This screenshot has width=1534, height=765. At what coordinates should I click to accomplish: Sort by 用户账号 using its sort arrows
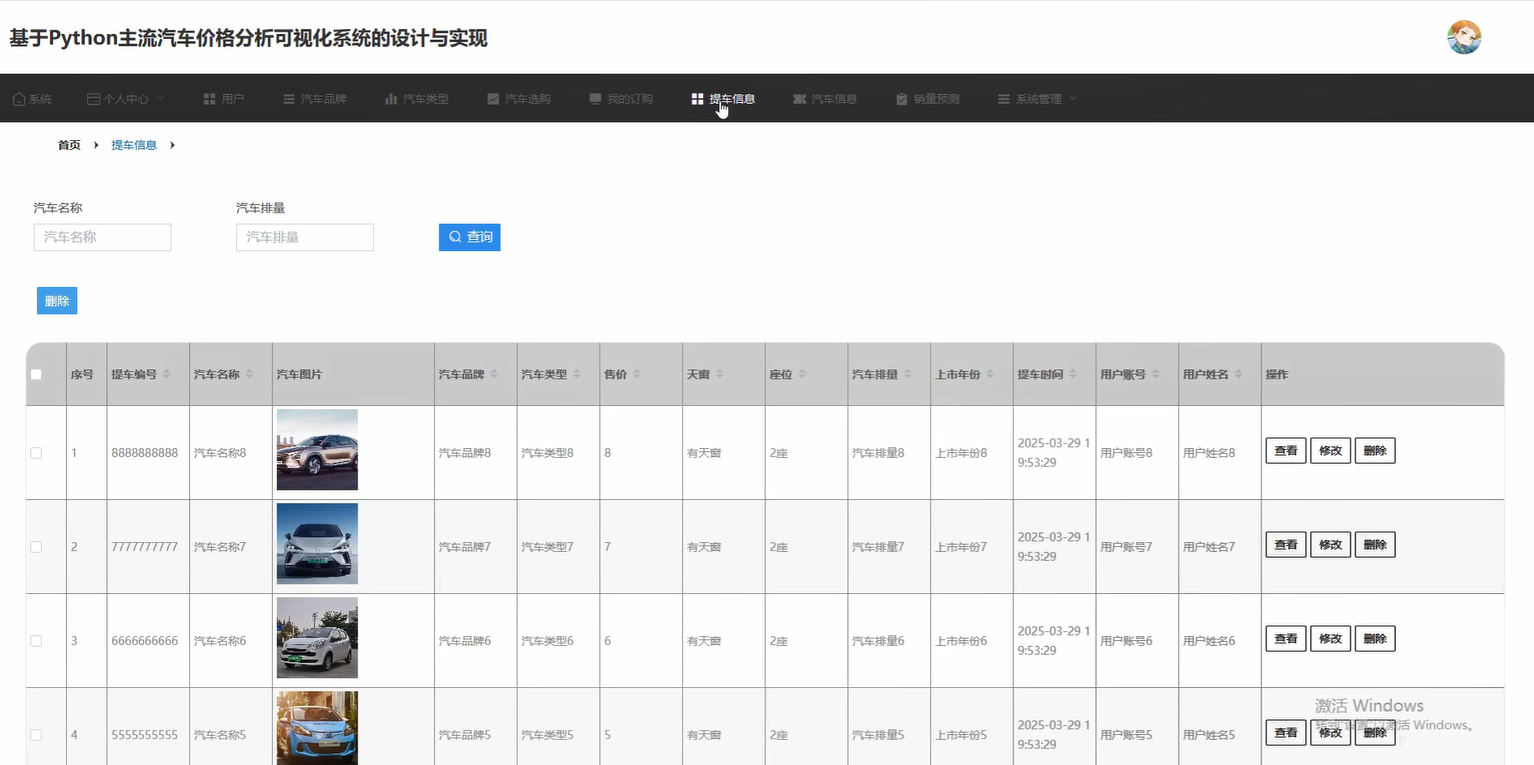1156,374
